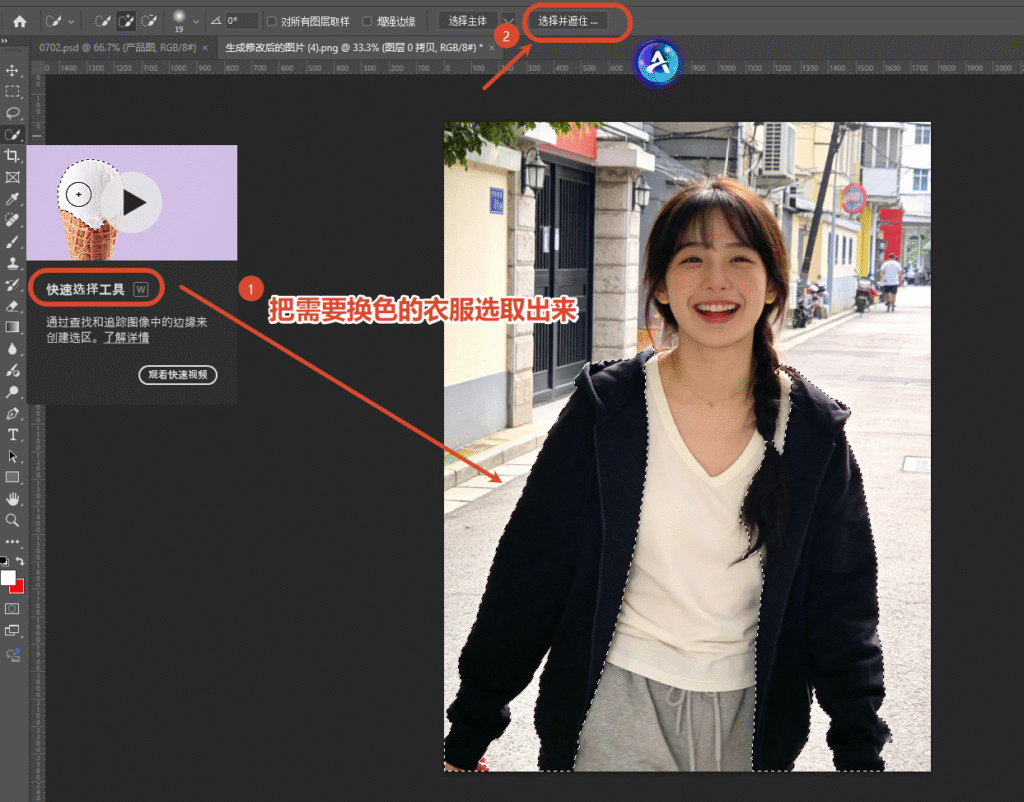
Task: Select the Eraser tool
Action: [x=12, y=306]
